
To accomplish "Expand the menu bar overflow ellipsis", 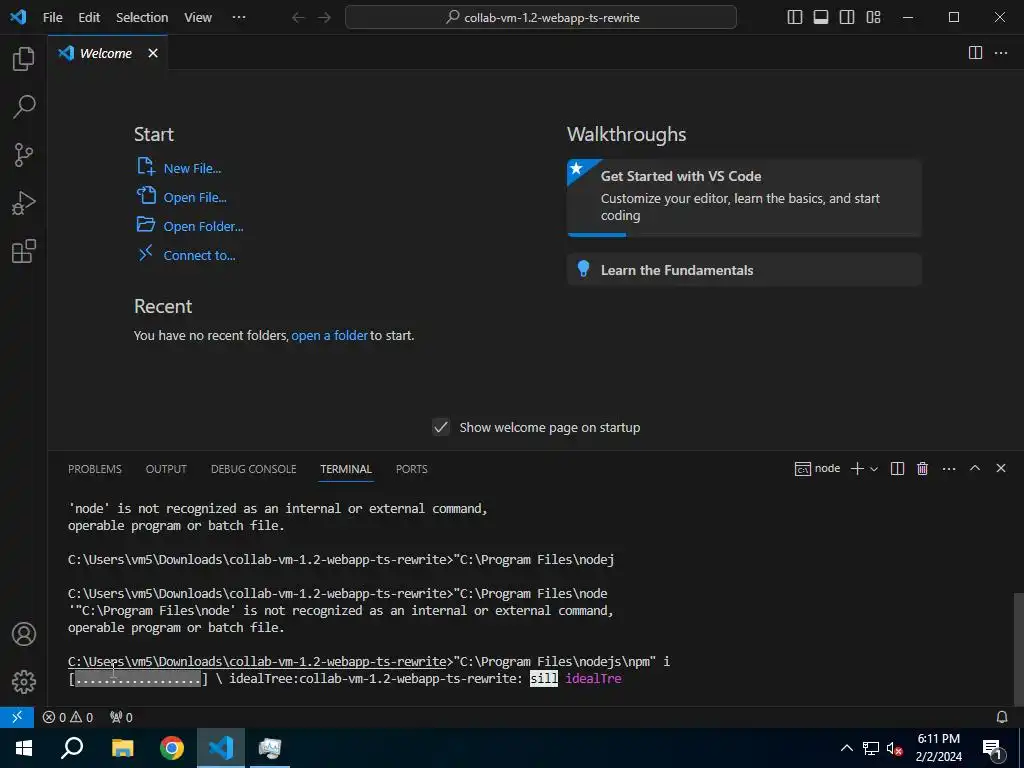I will pos(239,18).
